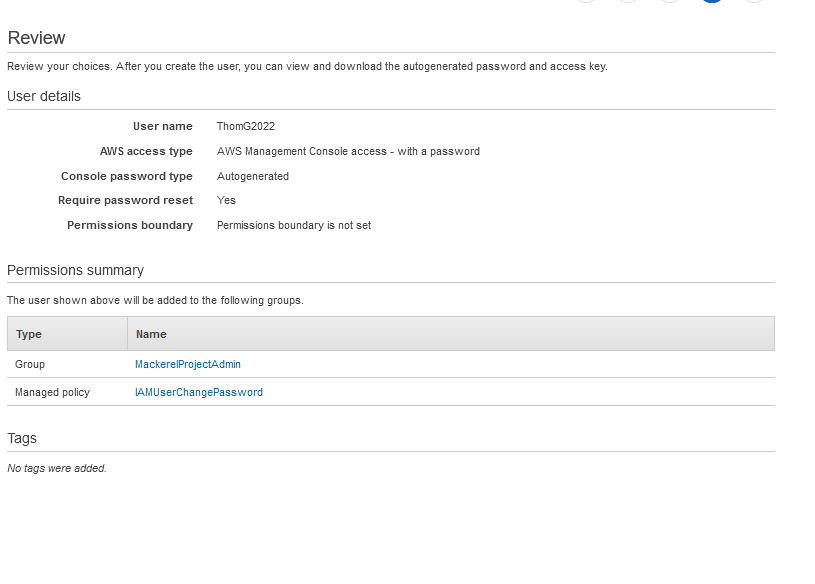The width and height of the screenshot is (815, 584).
Task: Click the Group cell in Type column
Action: (30, 365)
